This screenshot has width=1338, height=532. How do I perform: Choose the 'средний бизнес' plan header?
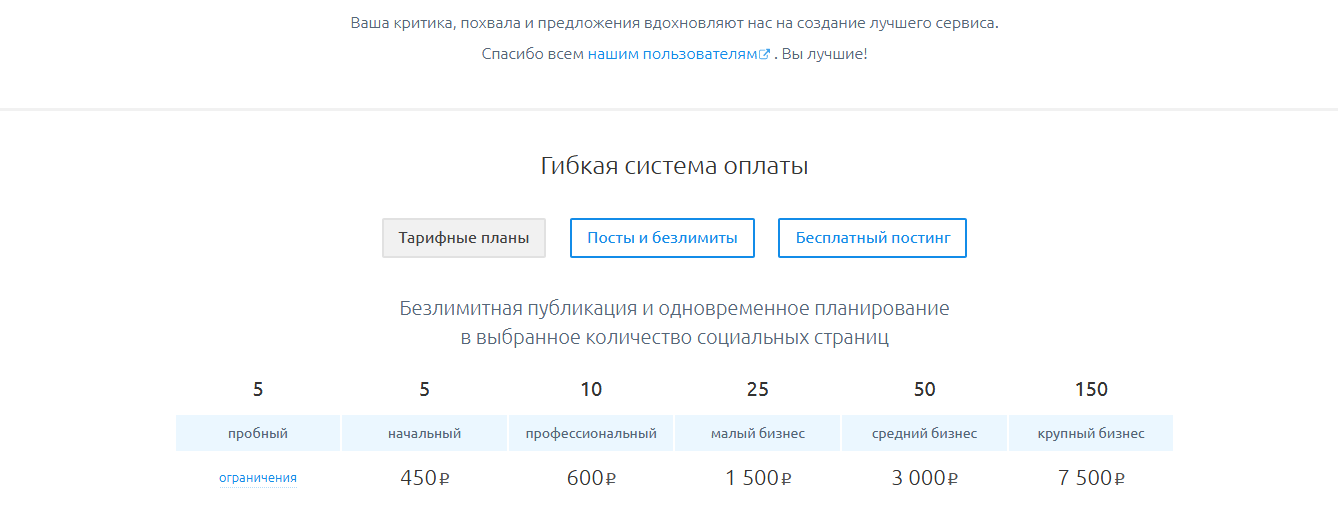[925, 433]
